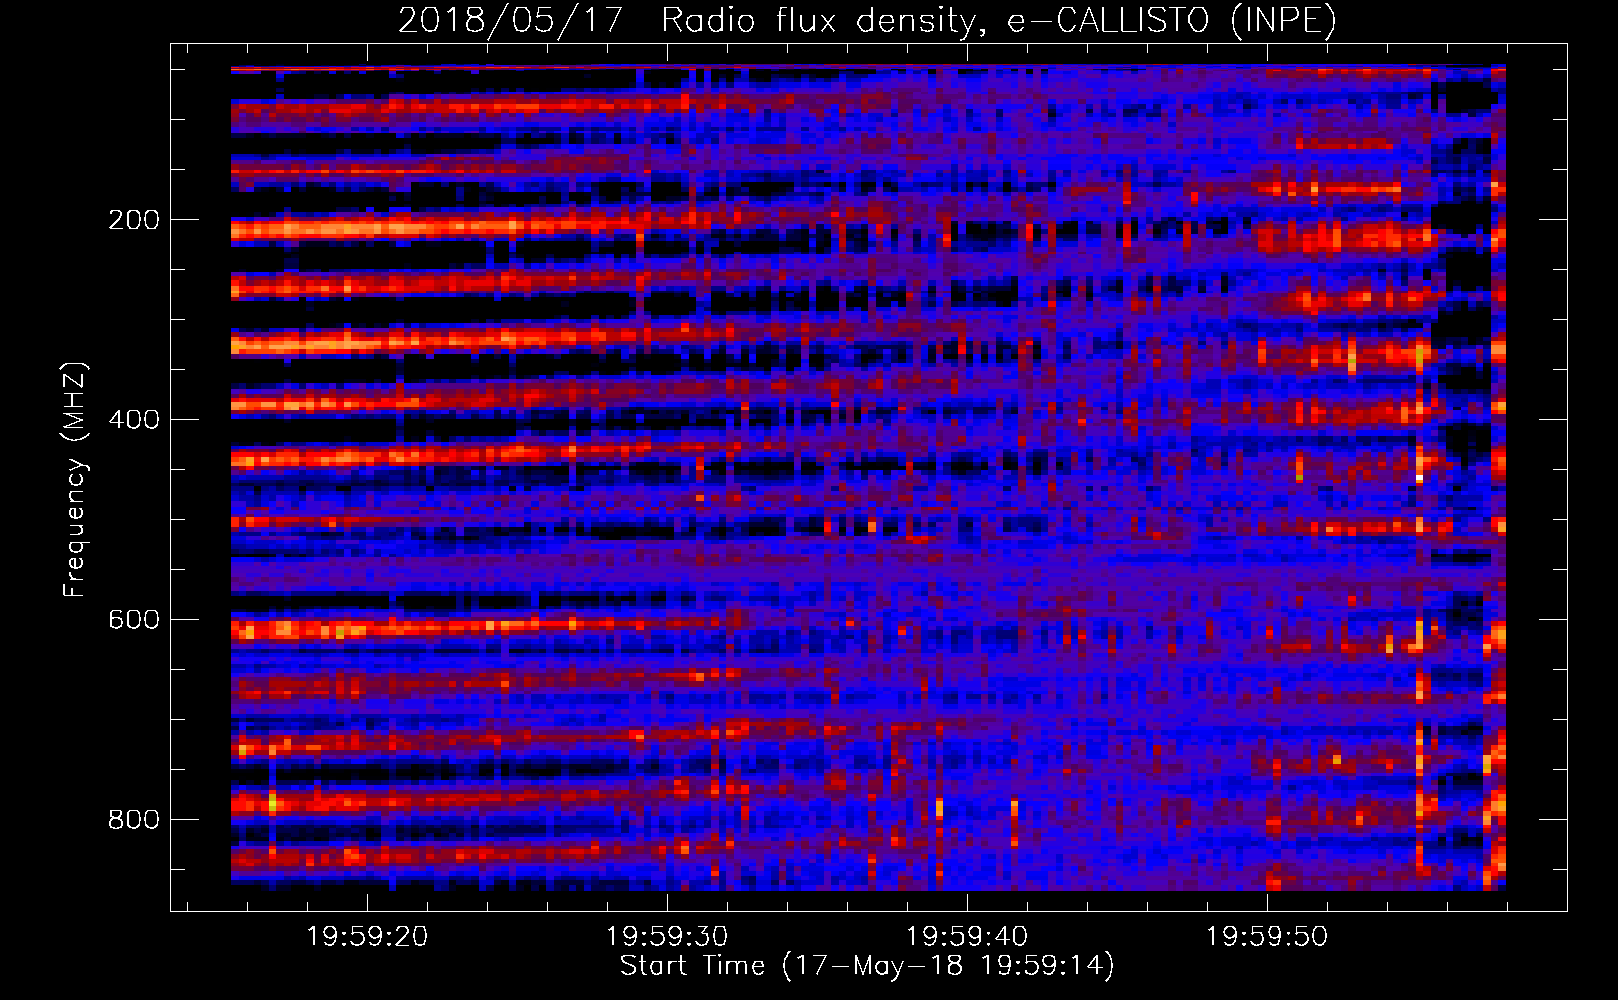Click the 19:59:20 time tick label
Viewport: 1618px width, 1000px height.
367,936
